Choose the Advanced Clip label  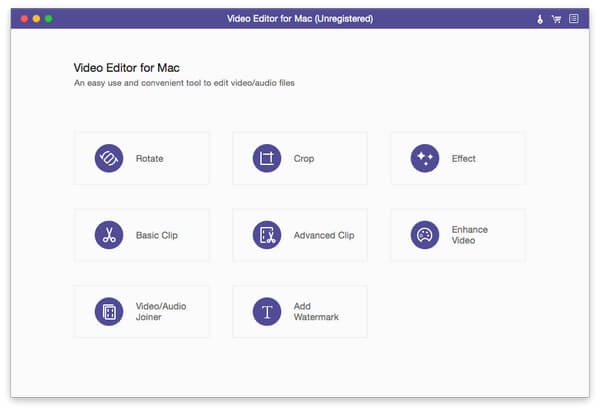click(x=324, y=235)
